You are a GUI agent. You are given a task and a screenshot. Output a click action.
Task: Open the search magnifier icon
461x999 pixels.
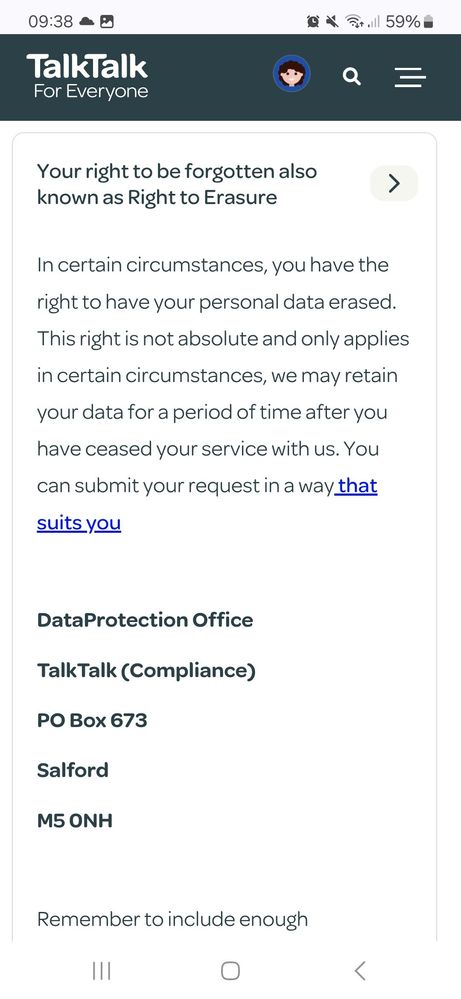(x=352, y=77)
